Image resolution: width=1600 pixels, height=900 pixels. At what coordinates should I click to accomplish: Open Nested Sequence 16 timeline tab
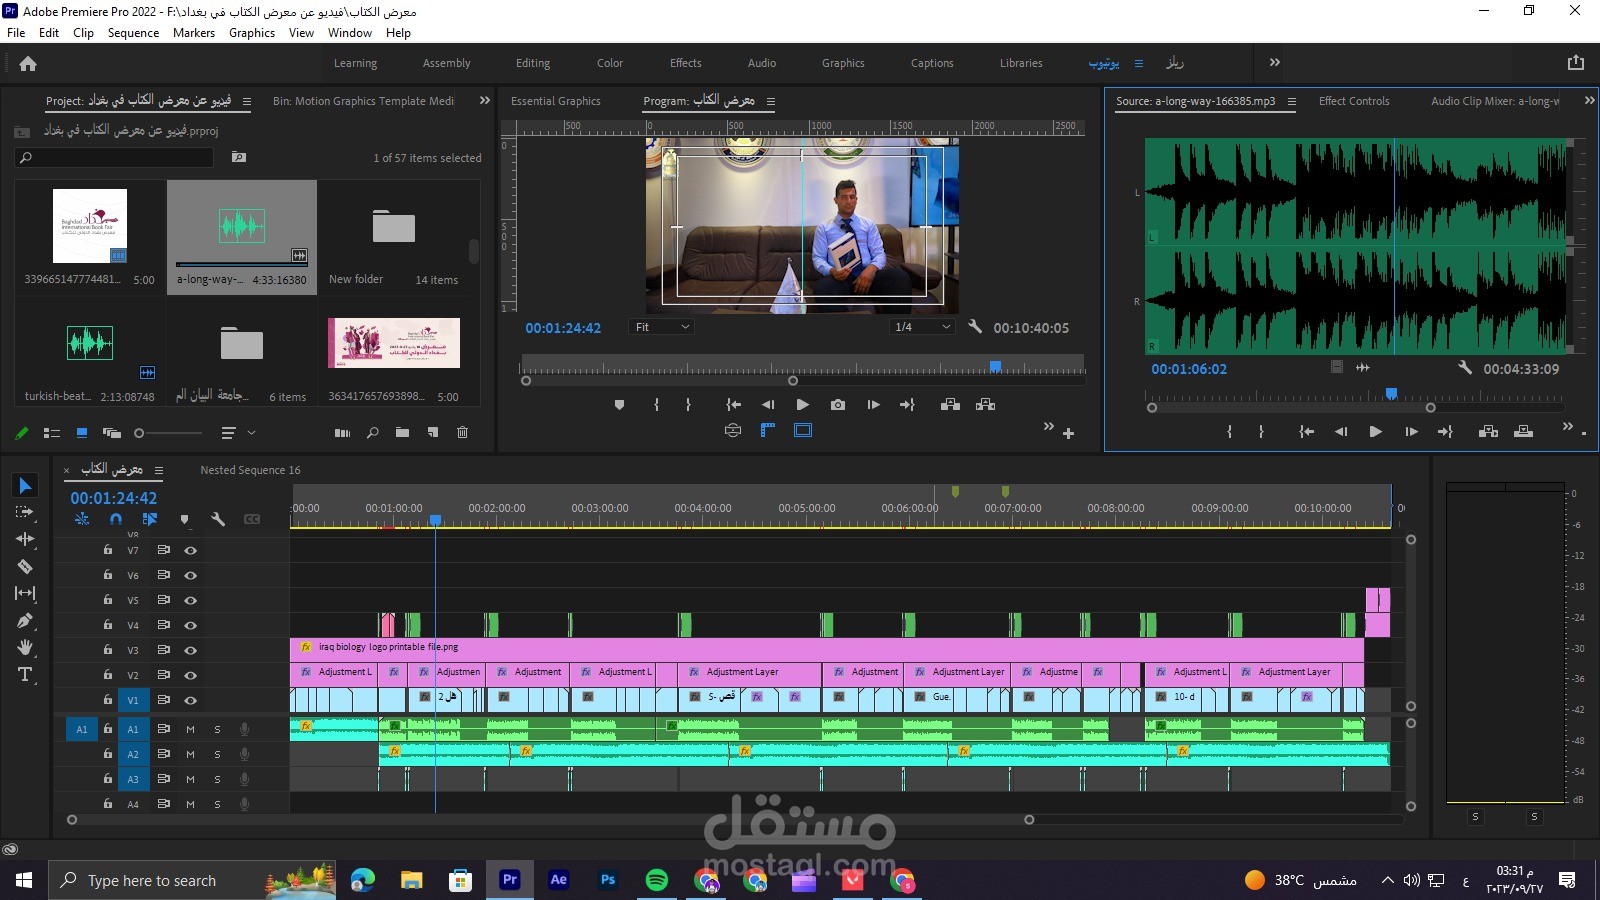pyautogui.click(x=250, y=470)
